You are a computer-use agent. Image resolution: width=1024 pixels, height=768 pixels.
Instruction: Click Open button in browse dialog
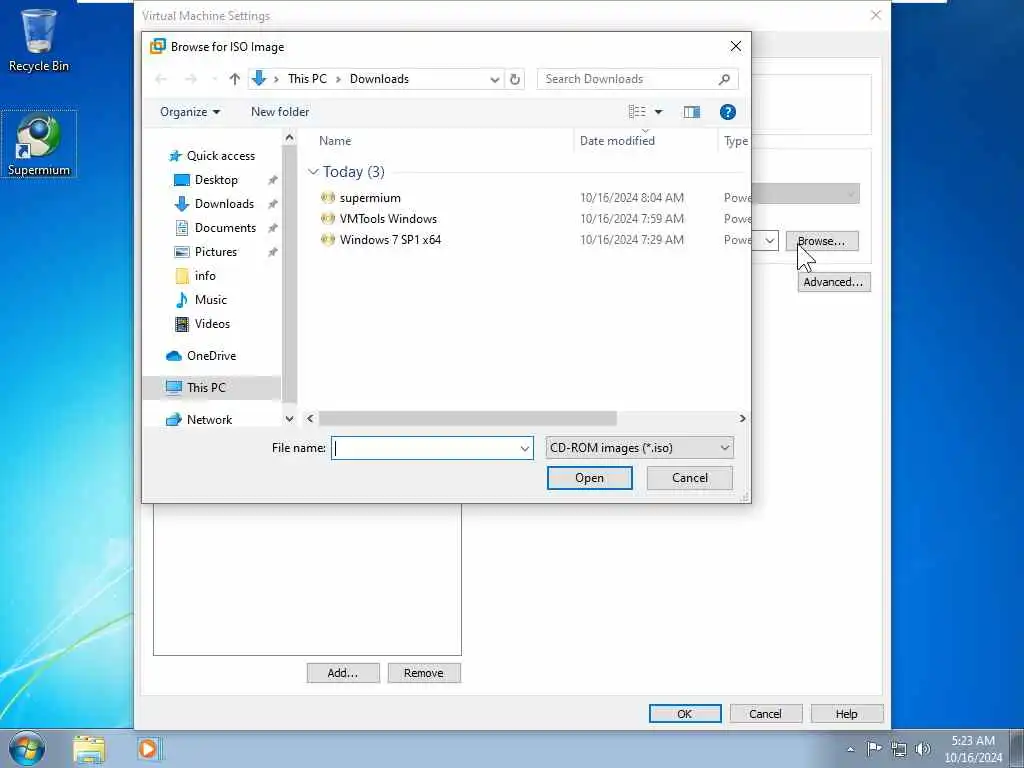pyautogui.click(x=590, y=478)
